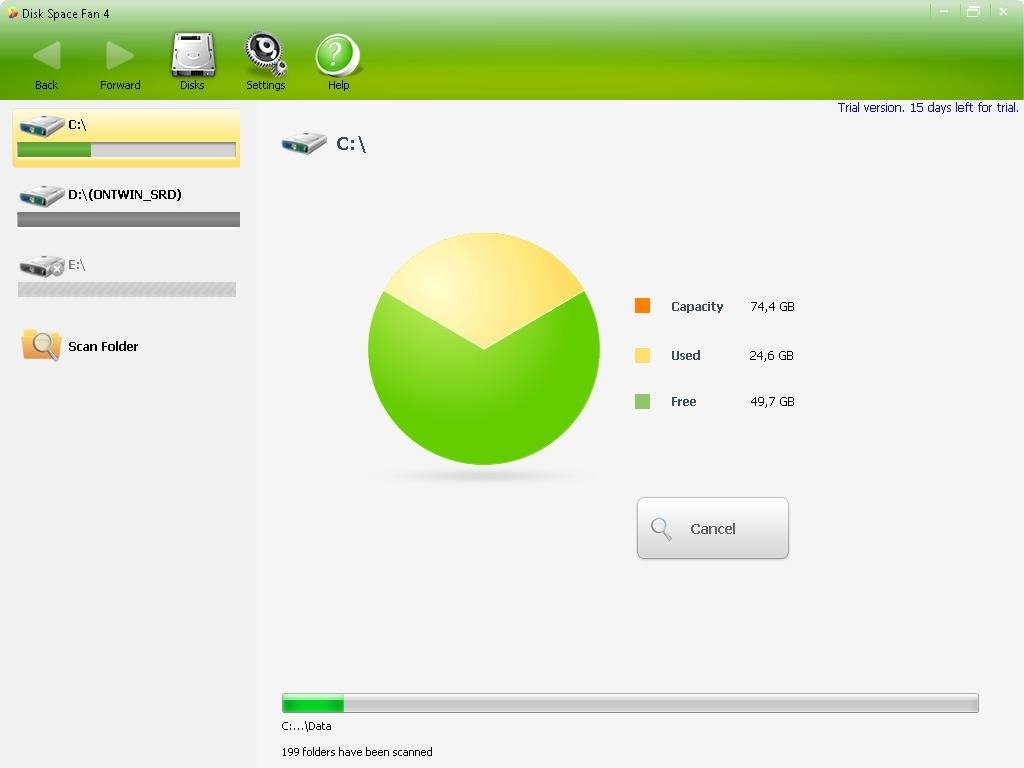
Task: Click the '49,7 GB' free value
Action: [772, 401]
